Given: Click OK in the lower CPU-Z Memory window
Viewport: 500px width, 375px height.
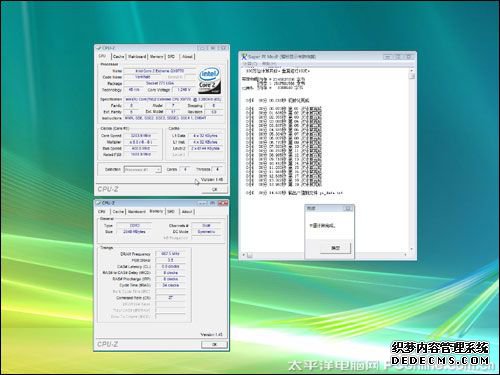Looking at the screenshot, I should (x=214, y=344).
